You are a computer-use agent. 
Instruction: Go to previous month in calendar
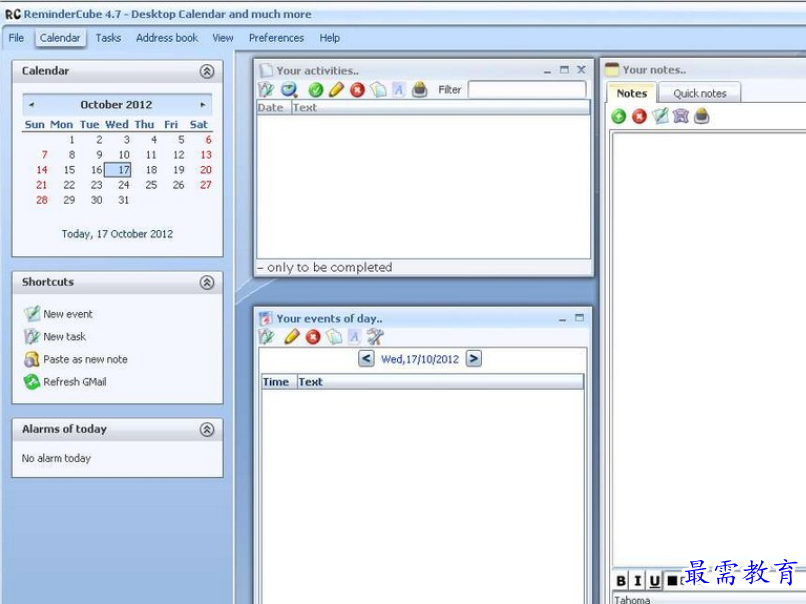coord(32,104)
